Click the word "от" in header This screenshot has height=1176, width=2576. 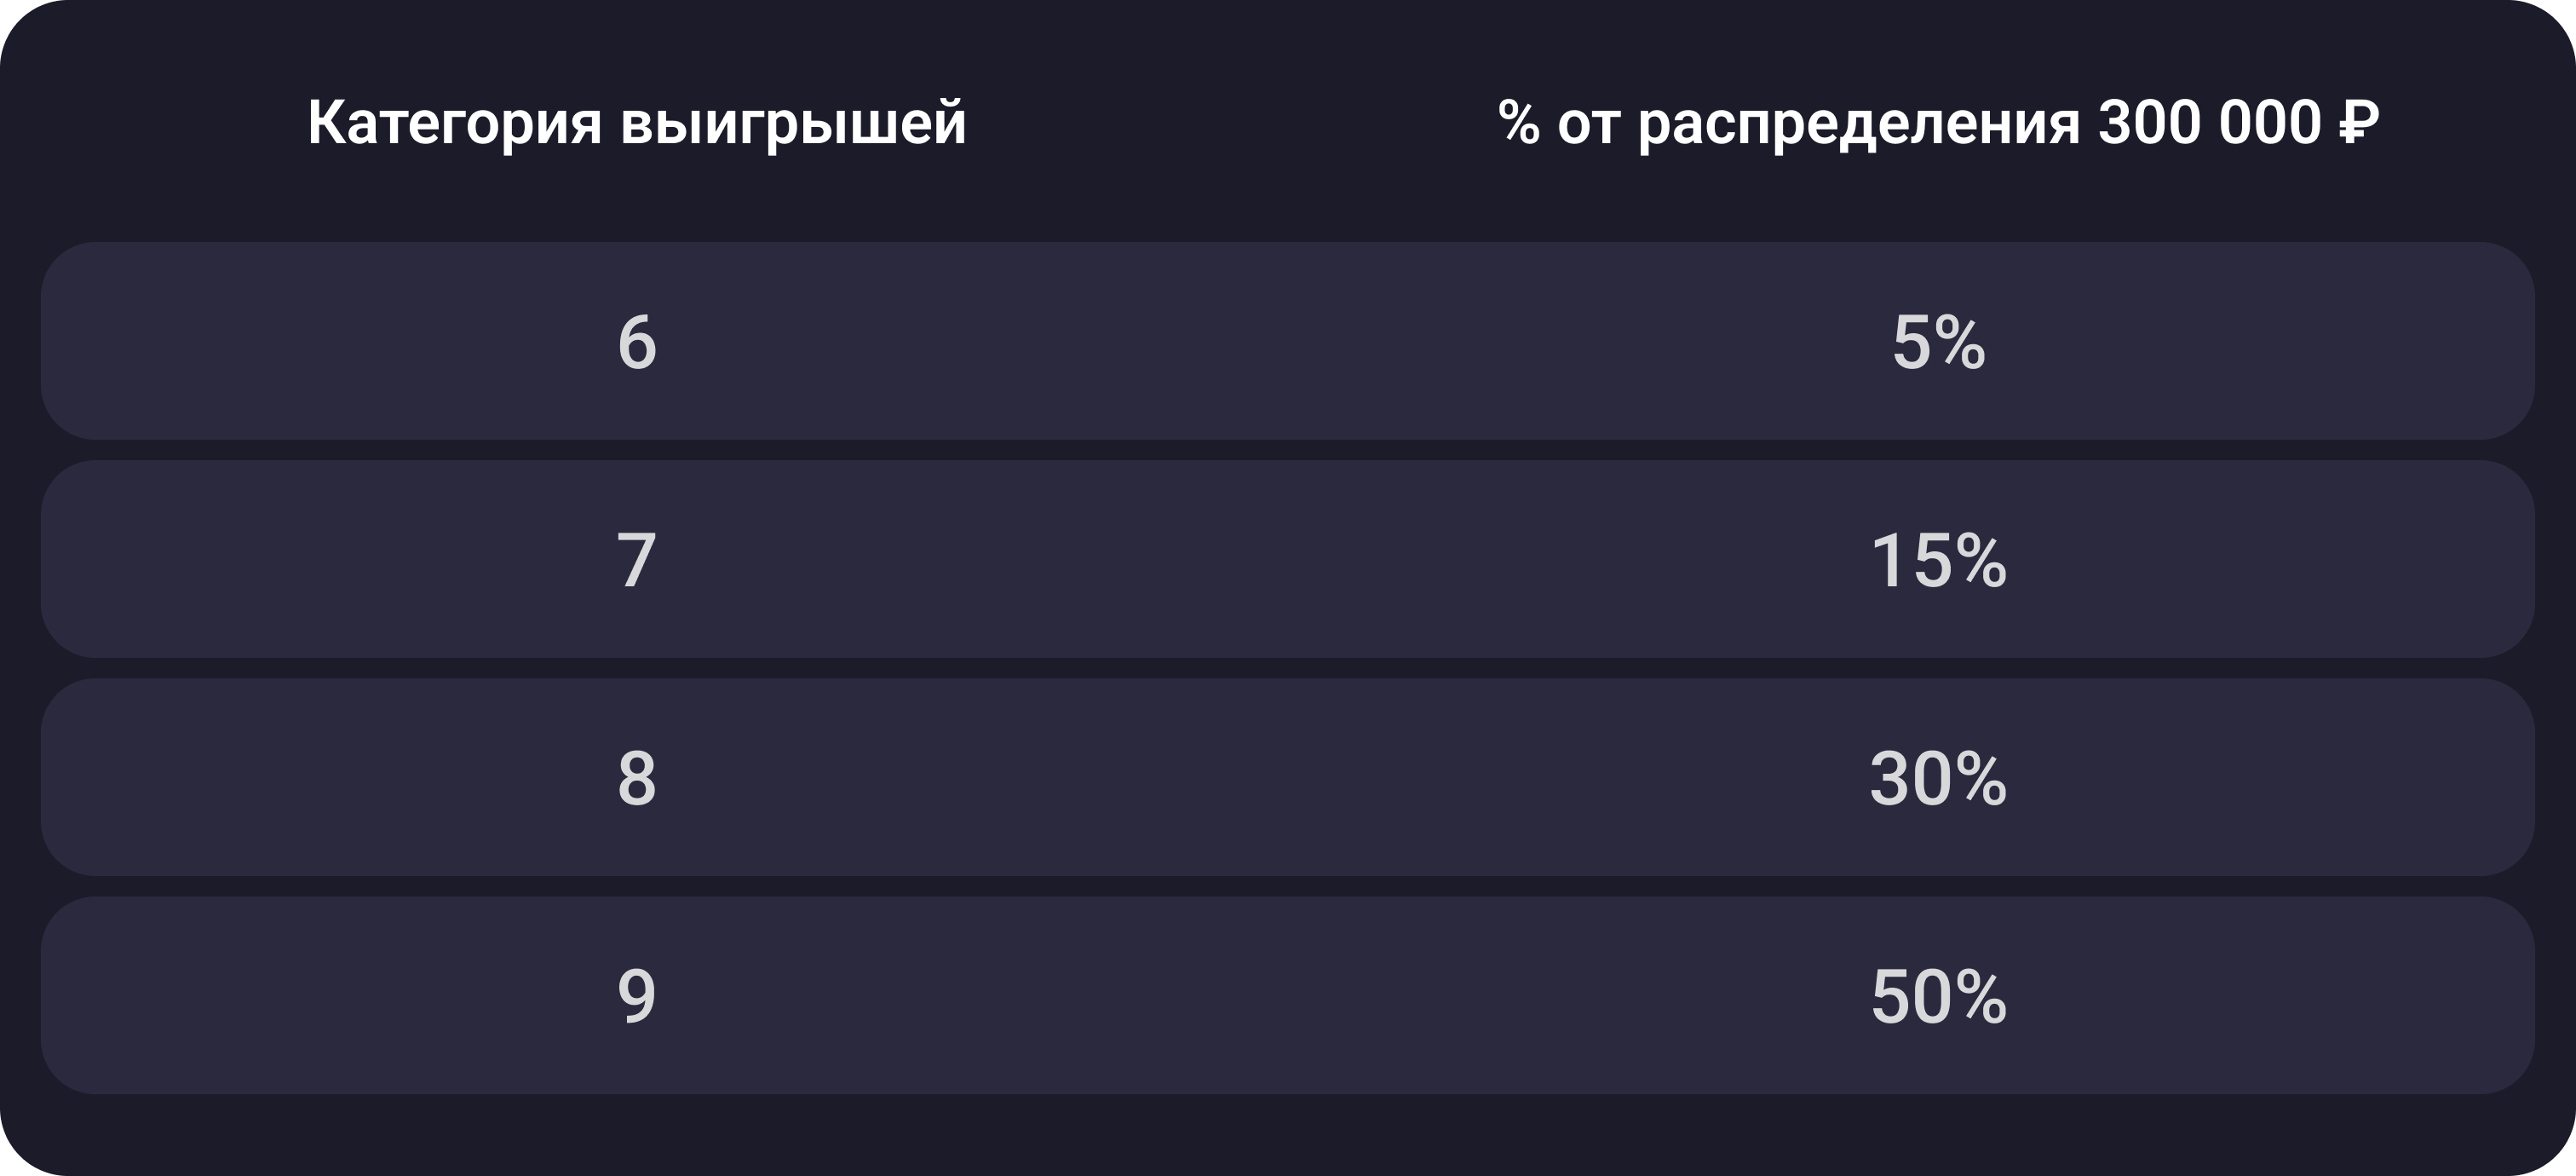pyautogui.click(x=1588, y=127)
